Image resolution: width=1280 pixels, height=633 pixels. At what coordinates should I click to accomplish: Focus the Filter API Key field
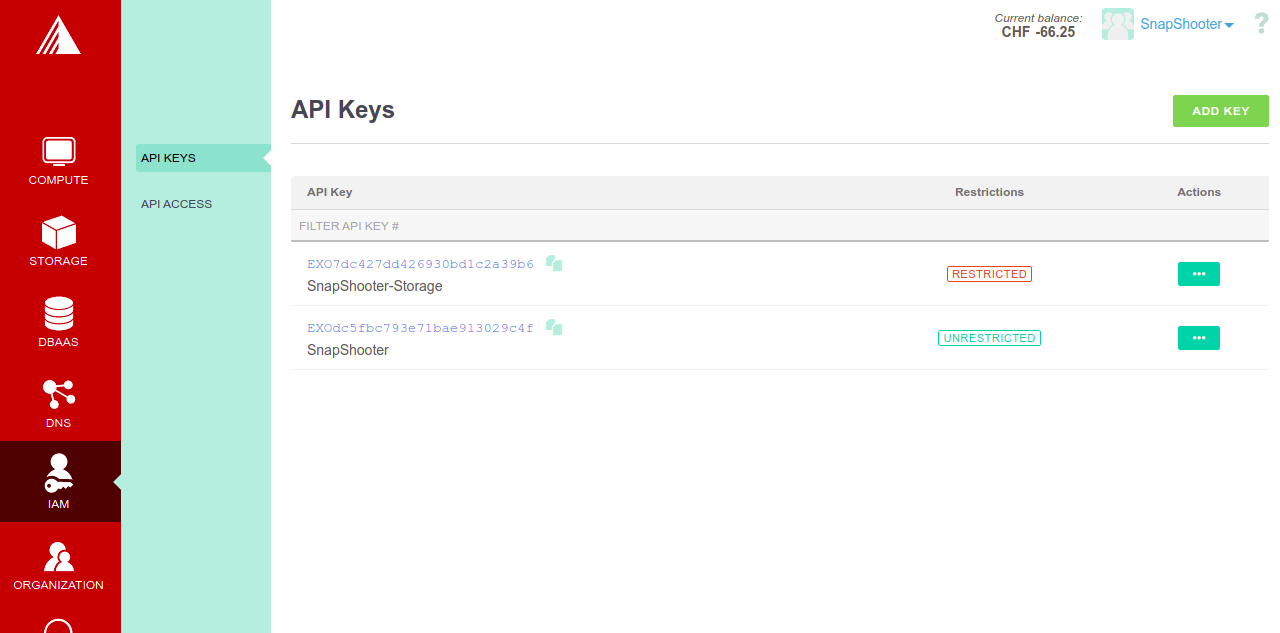pos(600,226)
